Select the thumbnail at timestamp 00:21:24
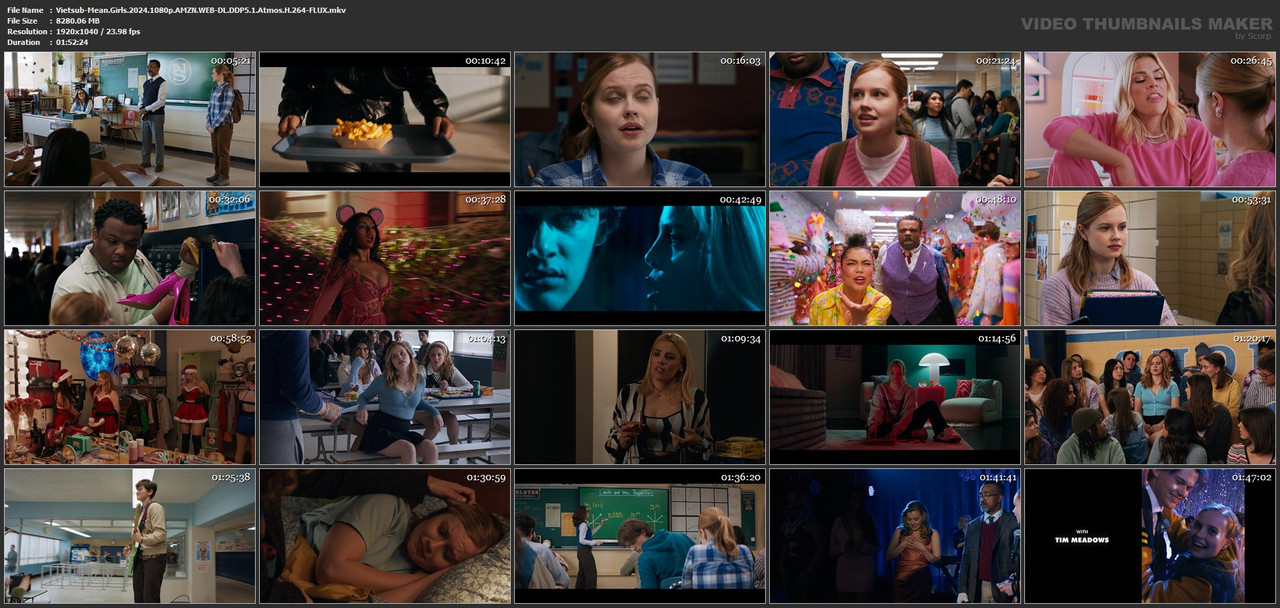This screenshot has height=608, width=1280. pyautogui.click(x=895, y=120)
